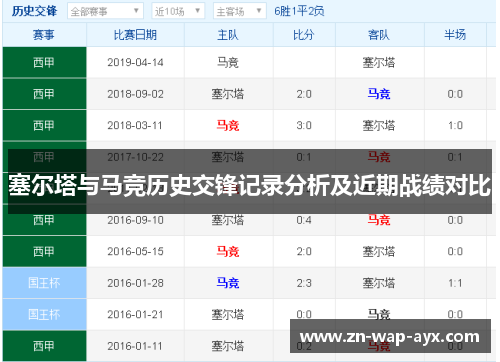Select the date 2019-04-14
The width and height of the screenshot is (500, 362).
(x=135, y=62)
